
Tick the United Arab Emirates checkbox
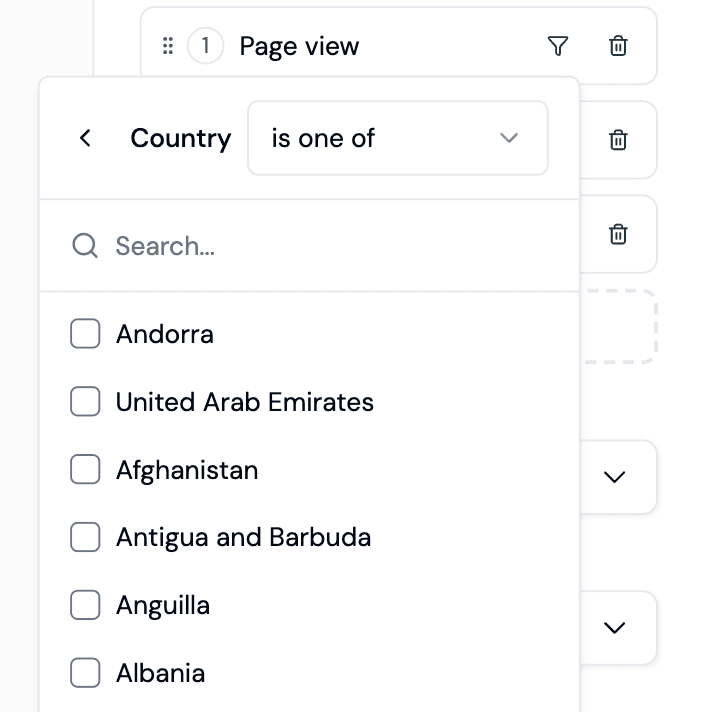85,402
